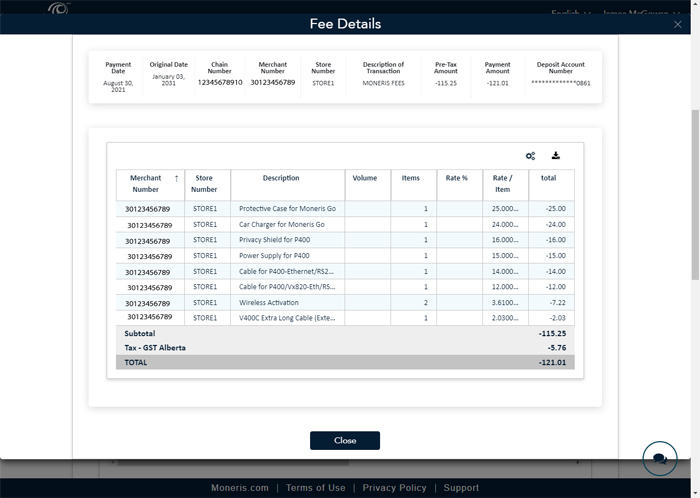The height and width of the screenshot is (498, 700).
Task: Open Support footer link
Action: click(x=461, y=488)
